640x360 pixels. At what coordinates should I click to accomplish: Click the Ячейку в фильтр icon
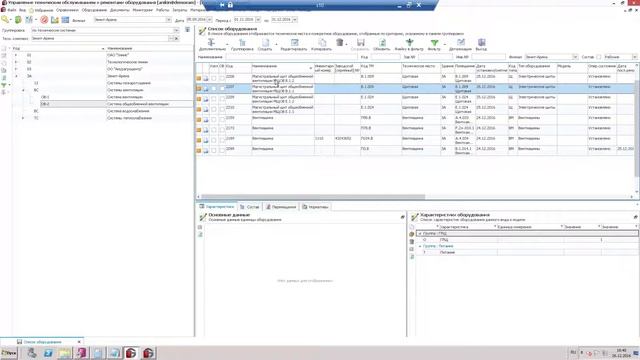click(x=409, y=42)
